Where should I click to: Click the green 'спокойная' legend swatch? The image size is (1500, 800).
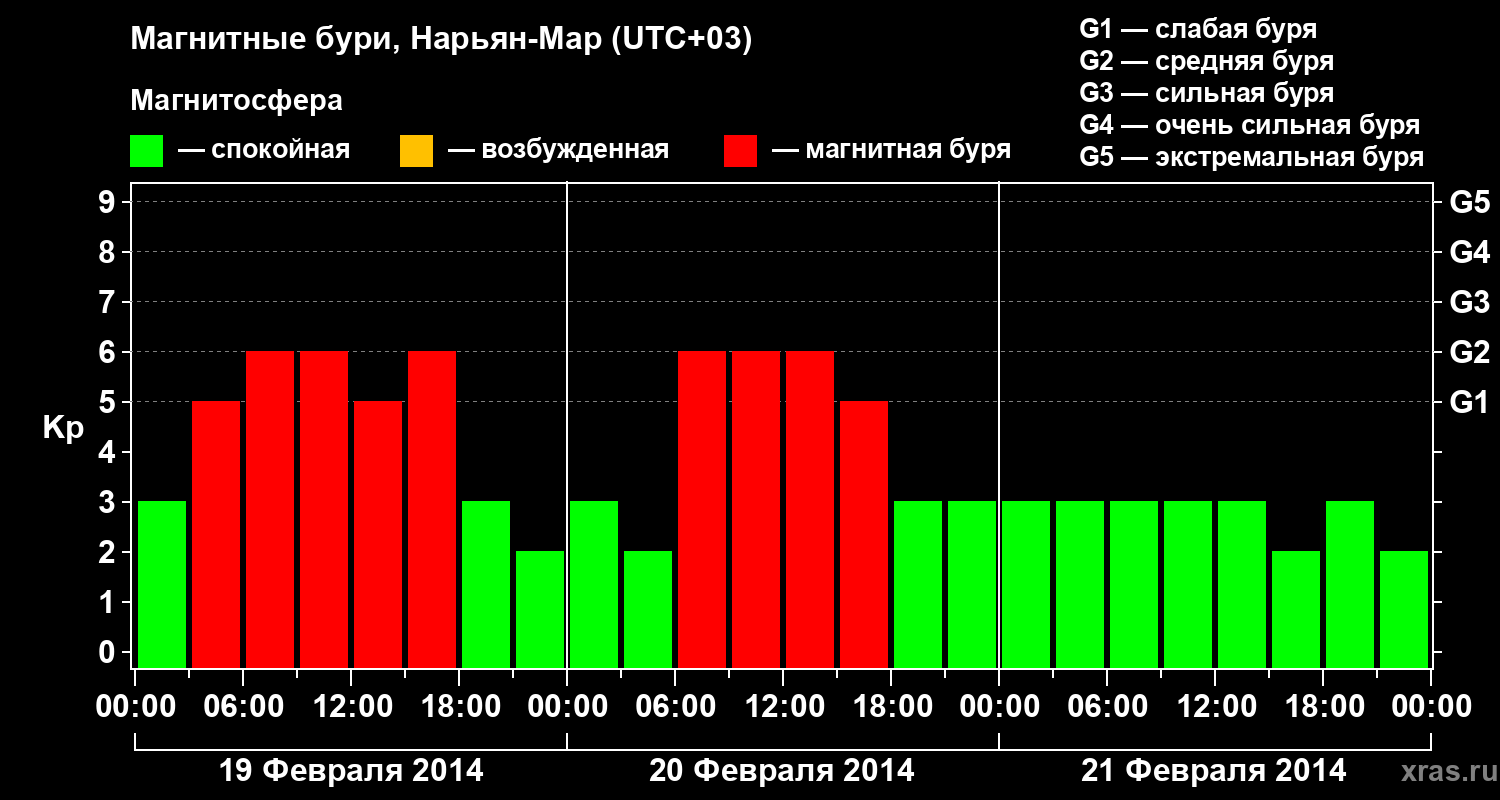[147, 151]
